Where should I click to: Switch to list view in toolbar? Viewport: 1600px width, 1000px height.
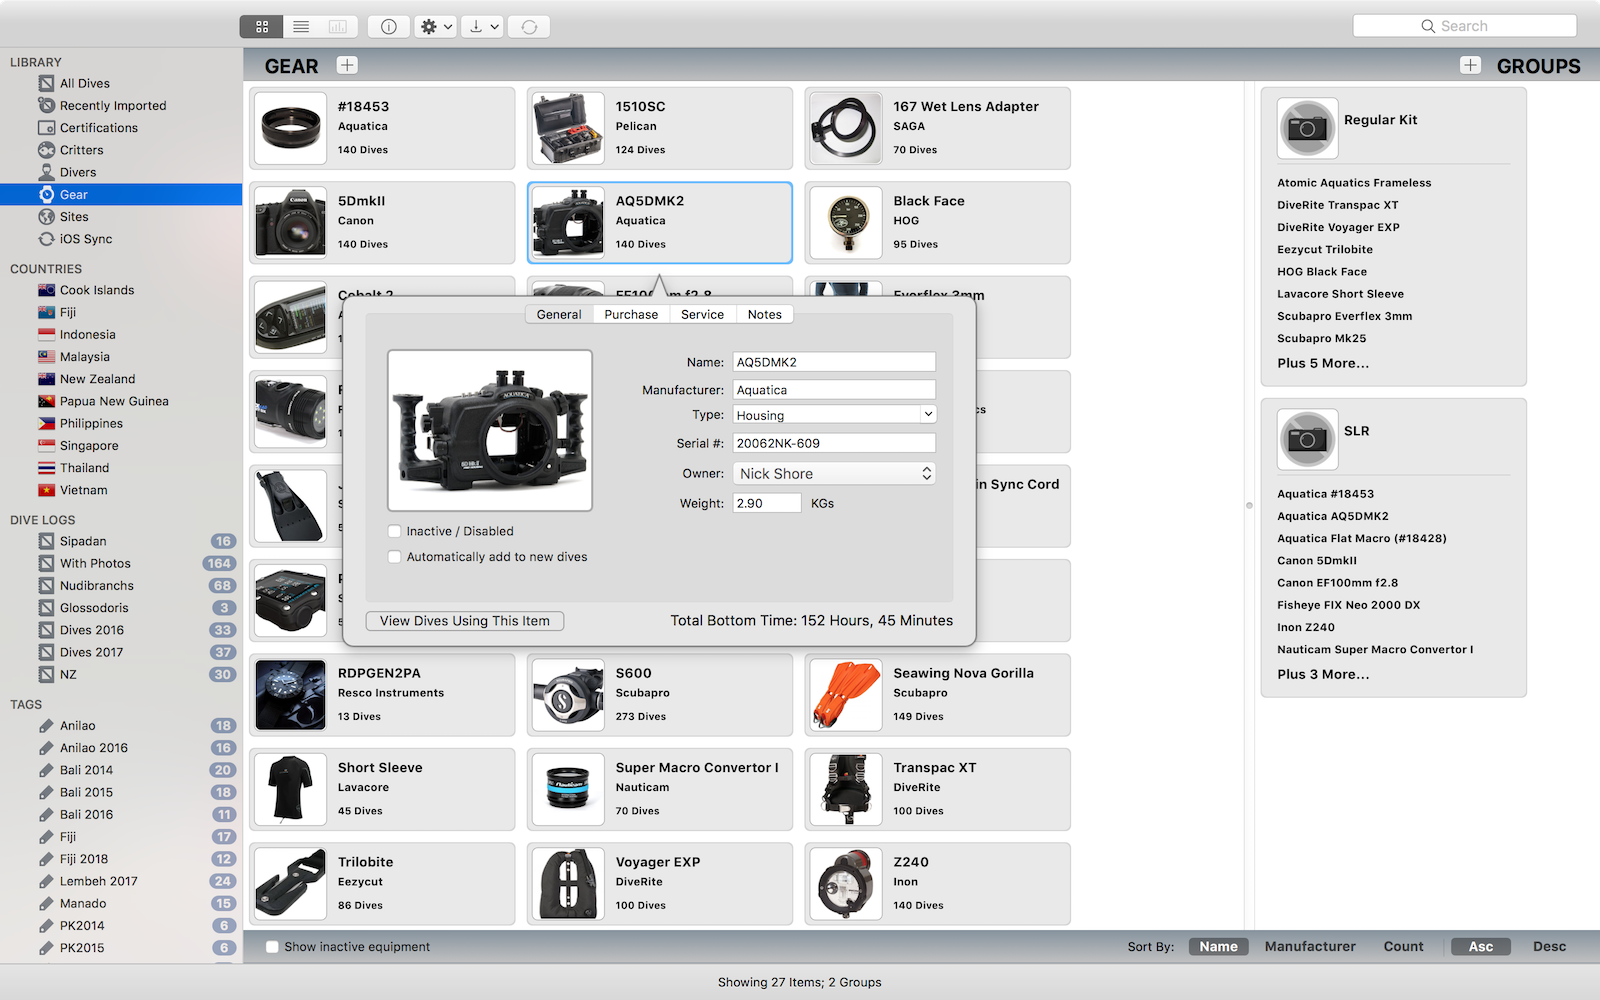tap(301, 27)
